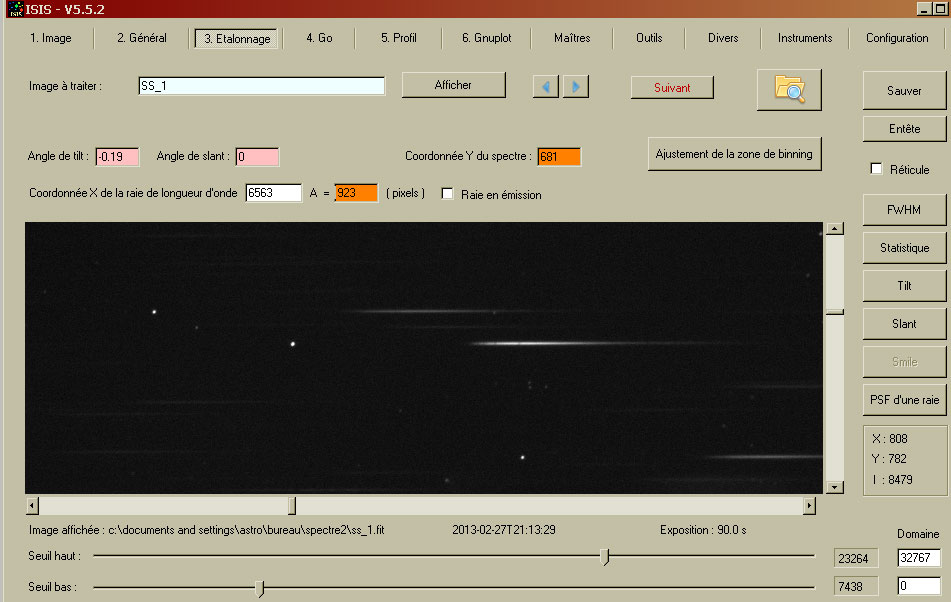
Task: Click the timestamp 2013-02-27T21:13:29
Action: 503,530
